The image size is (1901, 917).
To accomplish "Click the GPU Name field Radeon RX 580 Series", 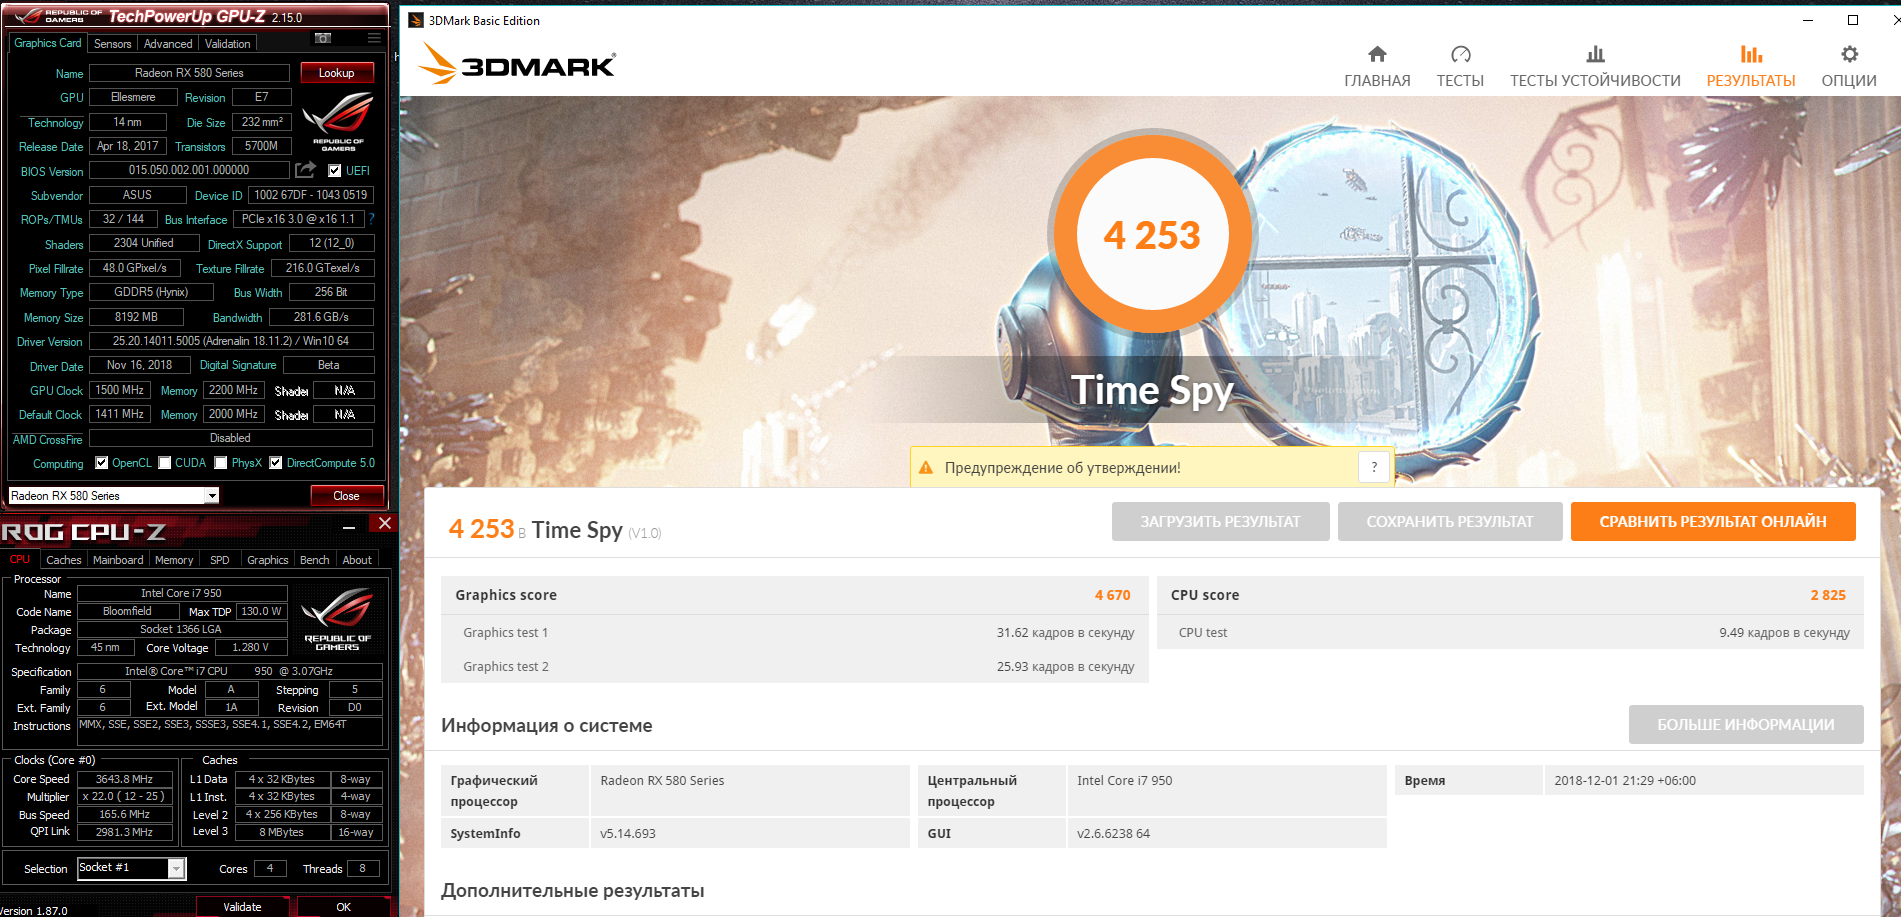I will pyautogui.click(x=189, y=73).
